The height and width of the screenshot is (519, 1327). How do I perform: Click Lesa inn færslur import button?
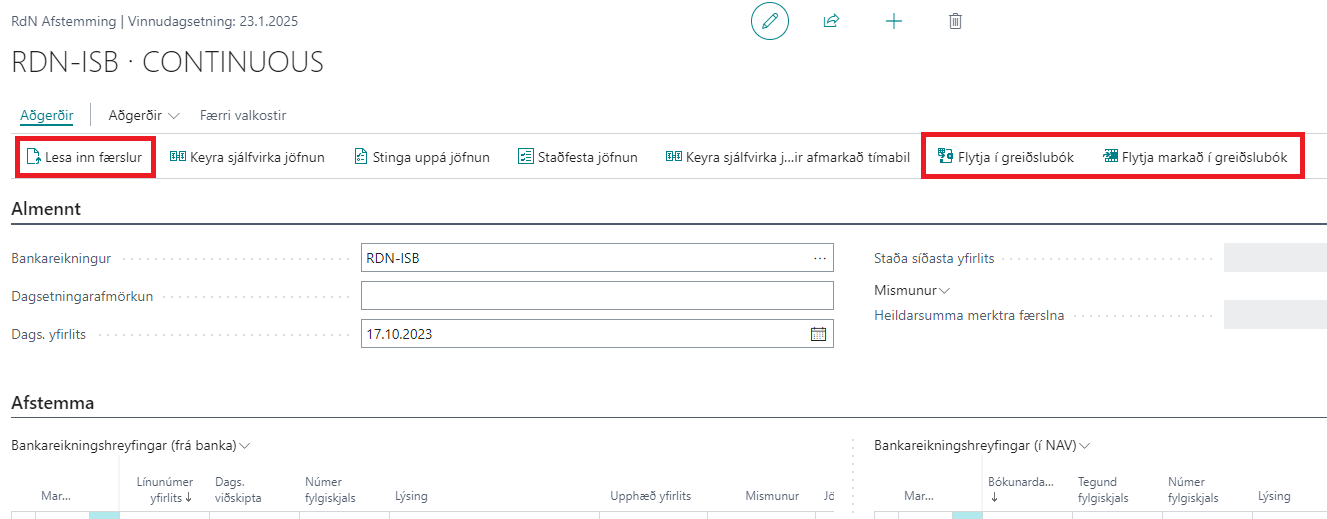pyautogui.click(x=85, y=157)
